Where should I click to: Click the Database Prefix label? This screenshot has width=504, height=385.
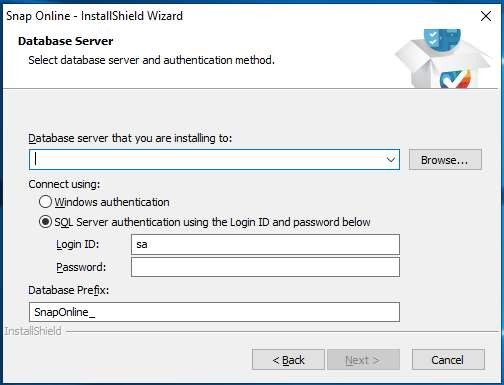69,290
